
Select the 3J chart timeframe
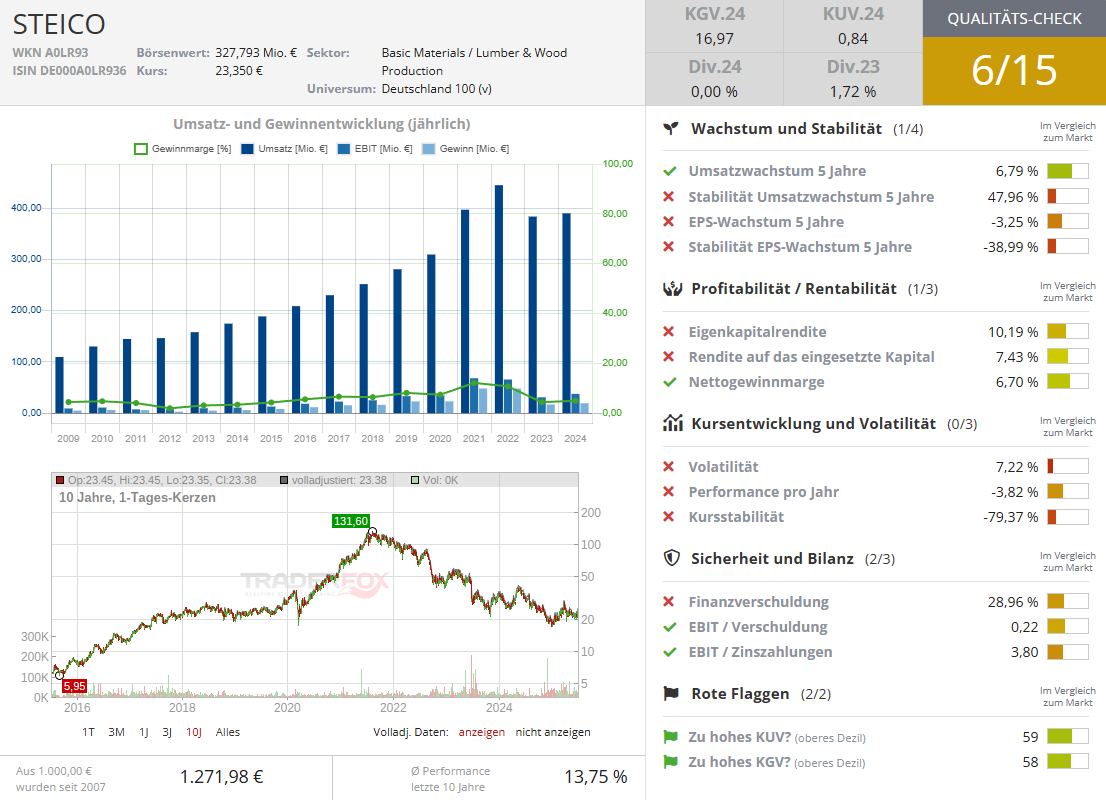click(167, 732)
